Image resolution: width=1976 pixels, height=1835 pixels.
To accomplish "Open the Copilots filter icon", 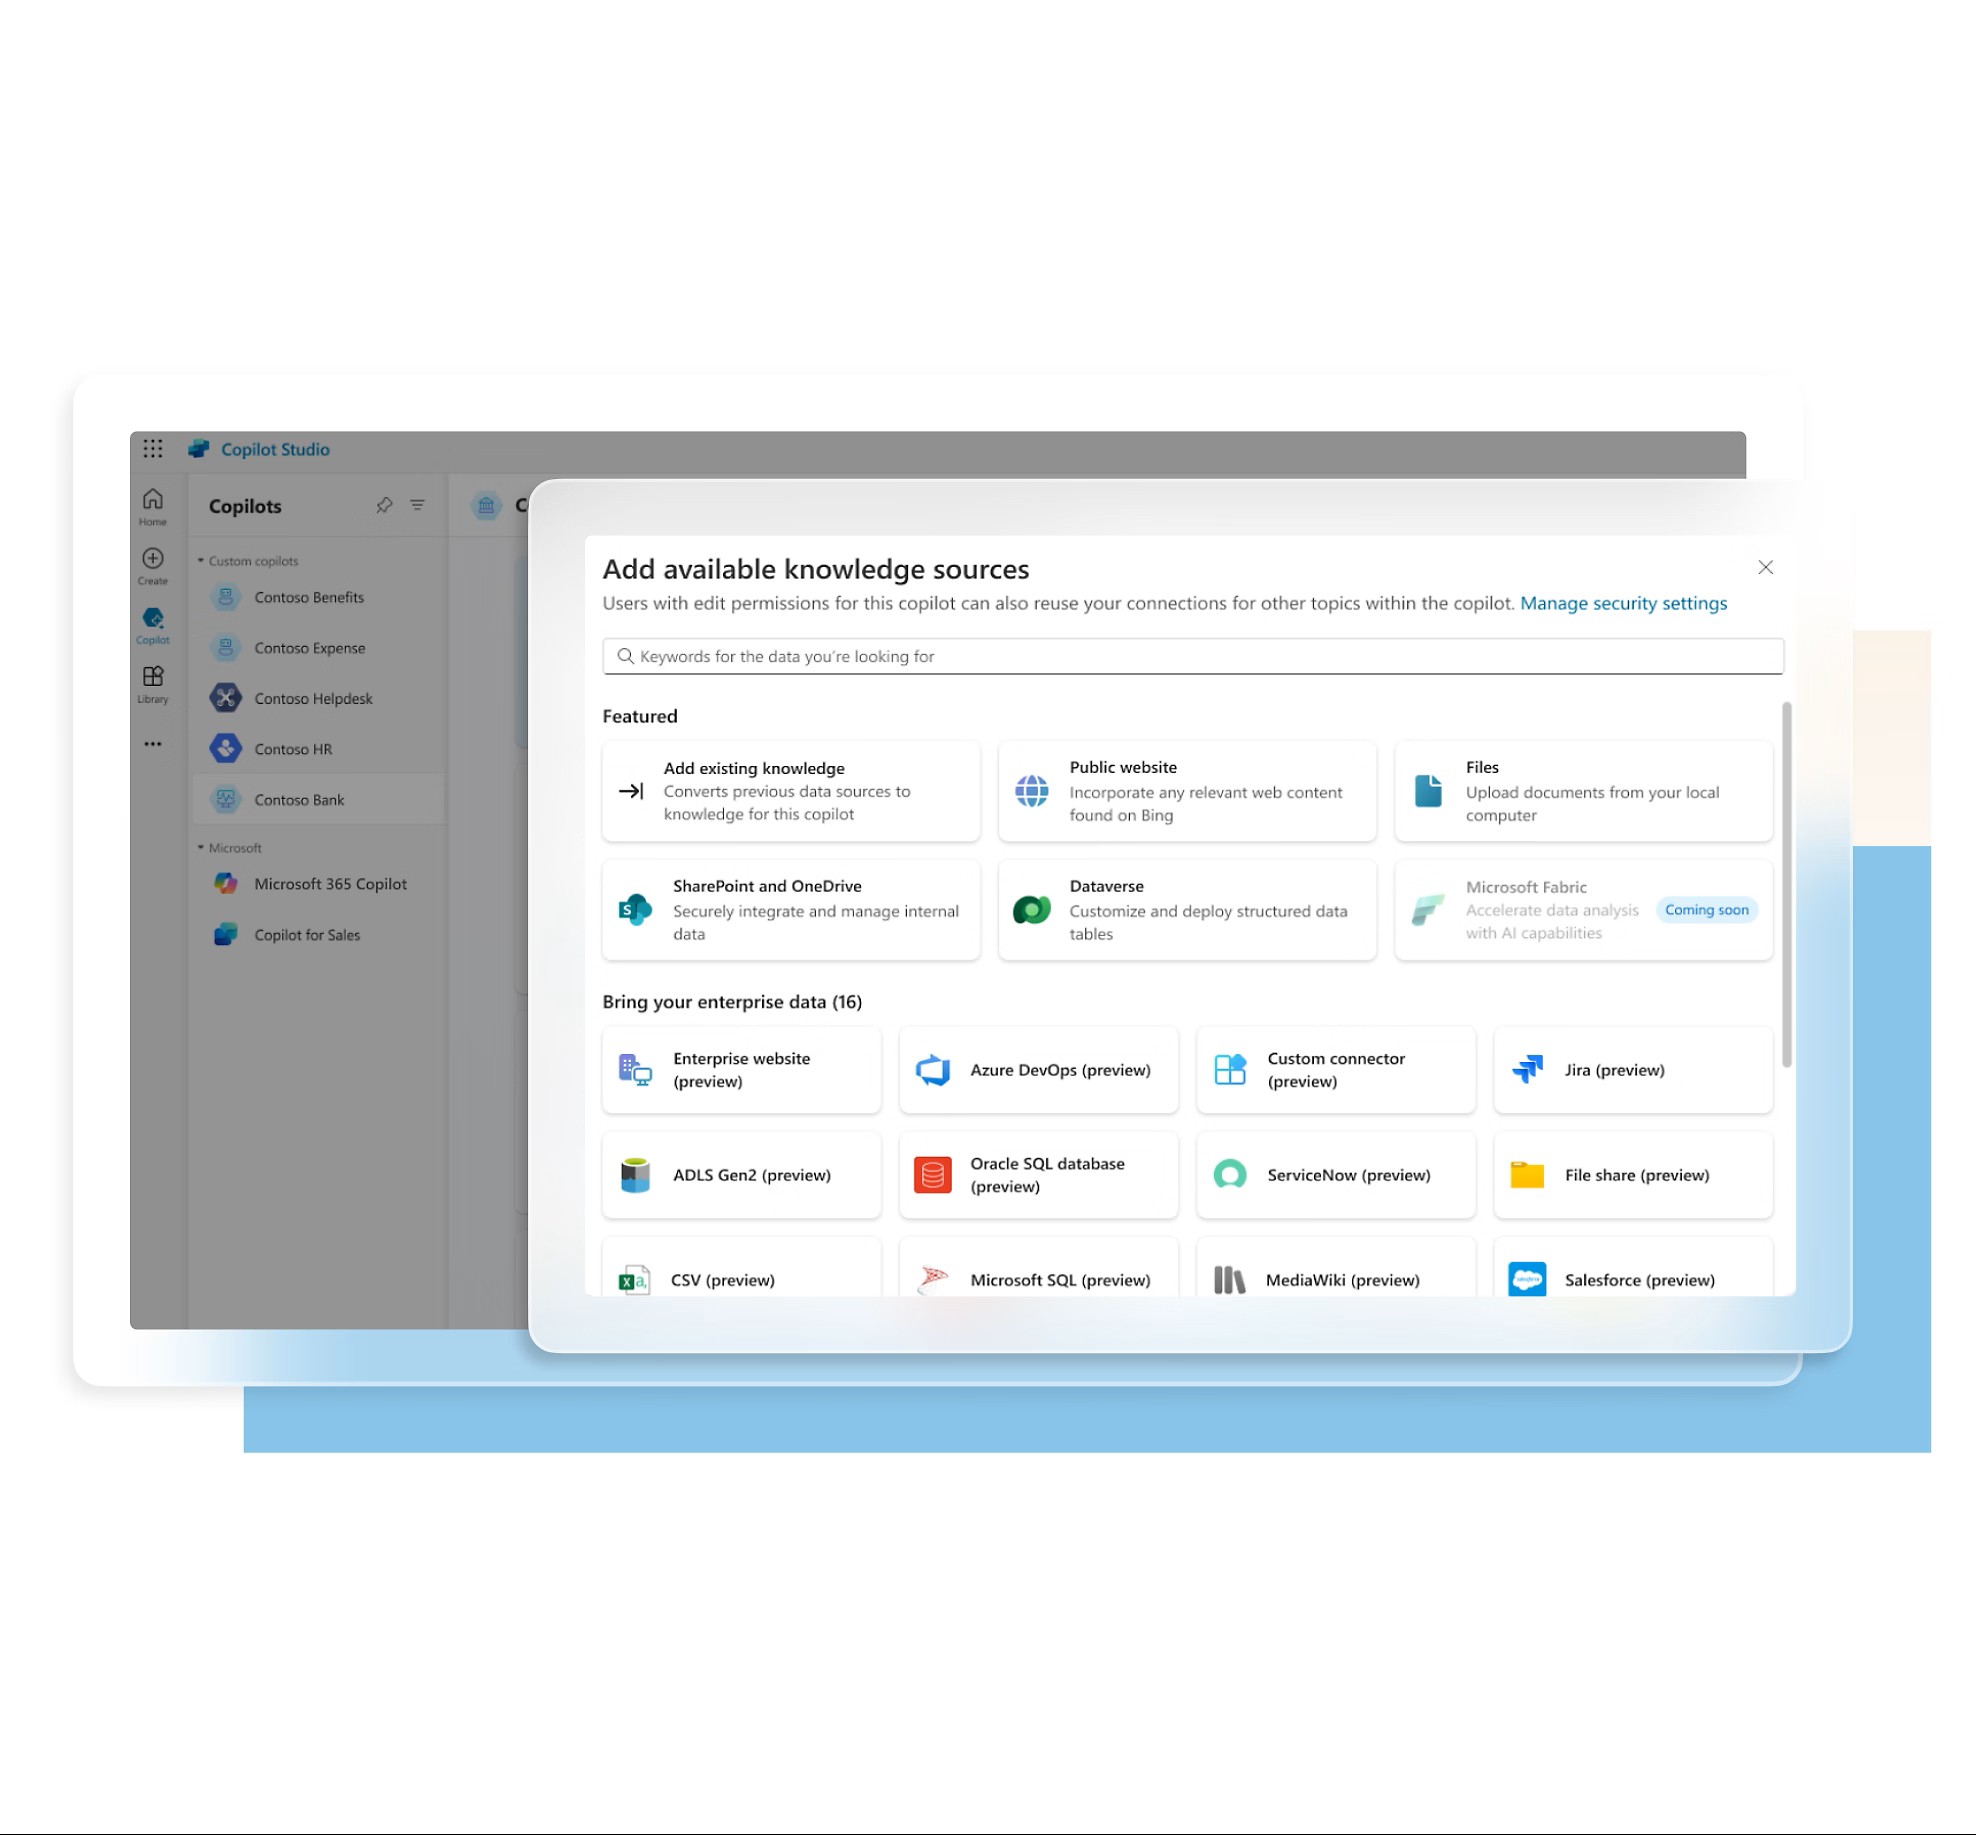I will [x=417, y=505].
